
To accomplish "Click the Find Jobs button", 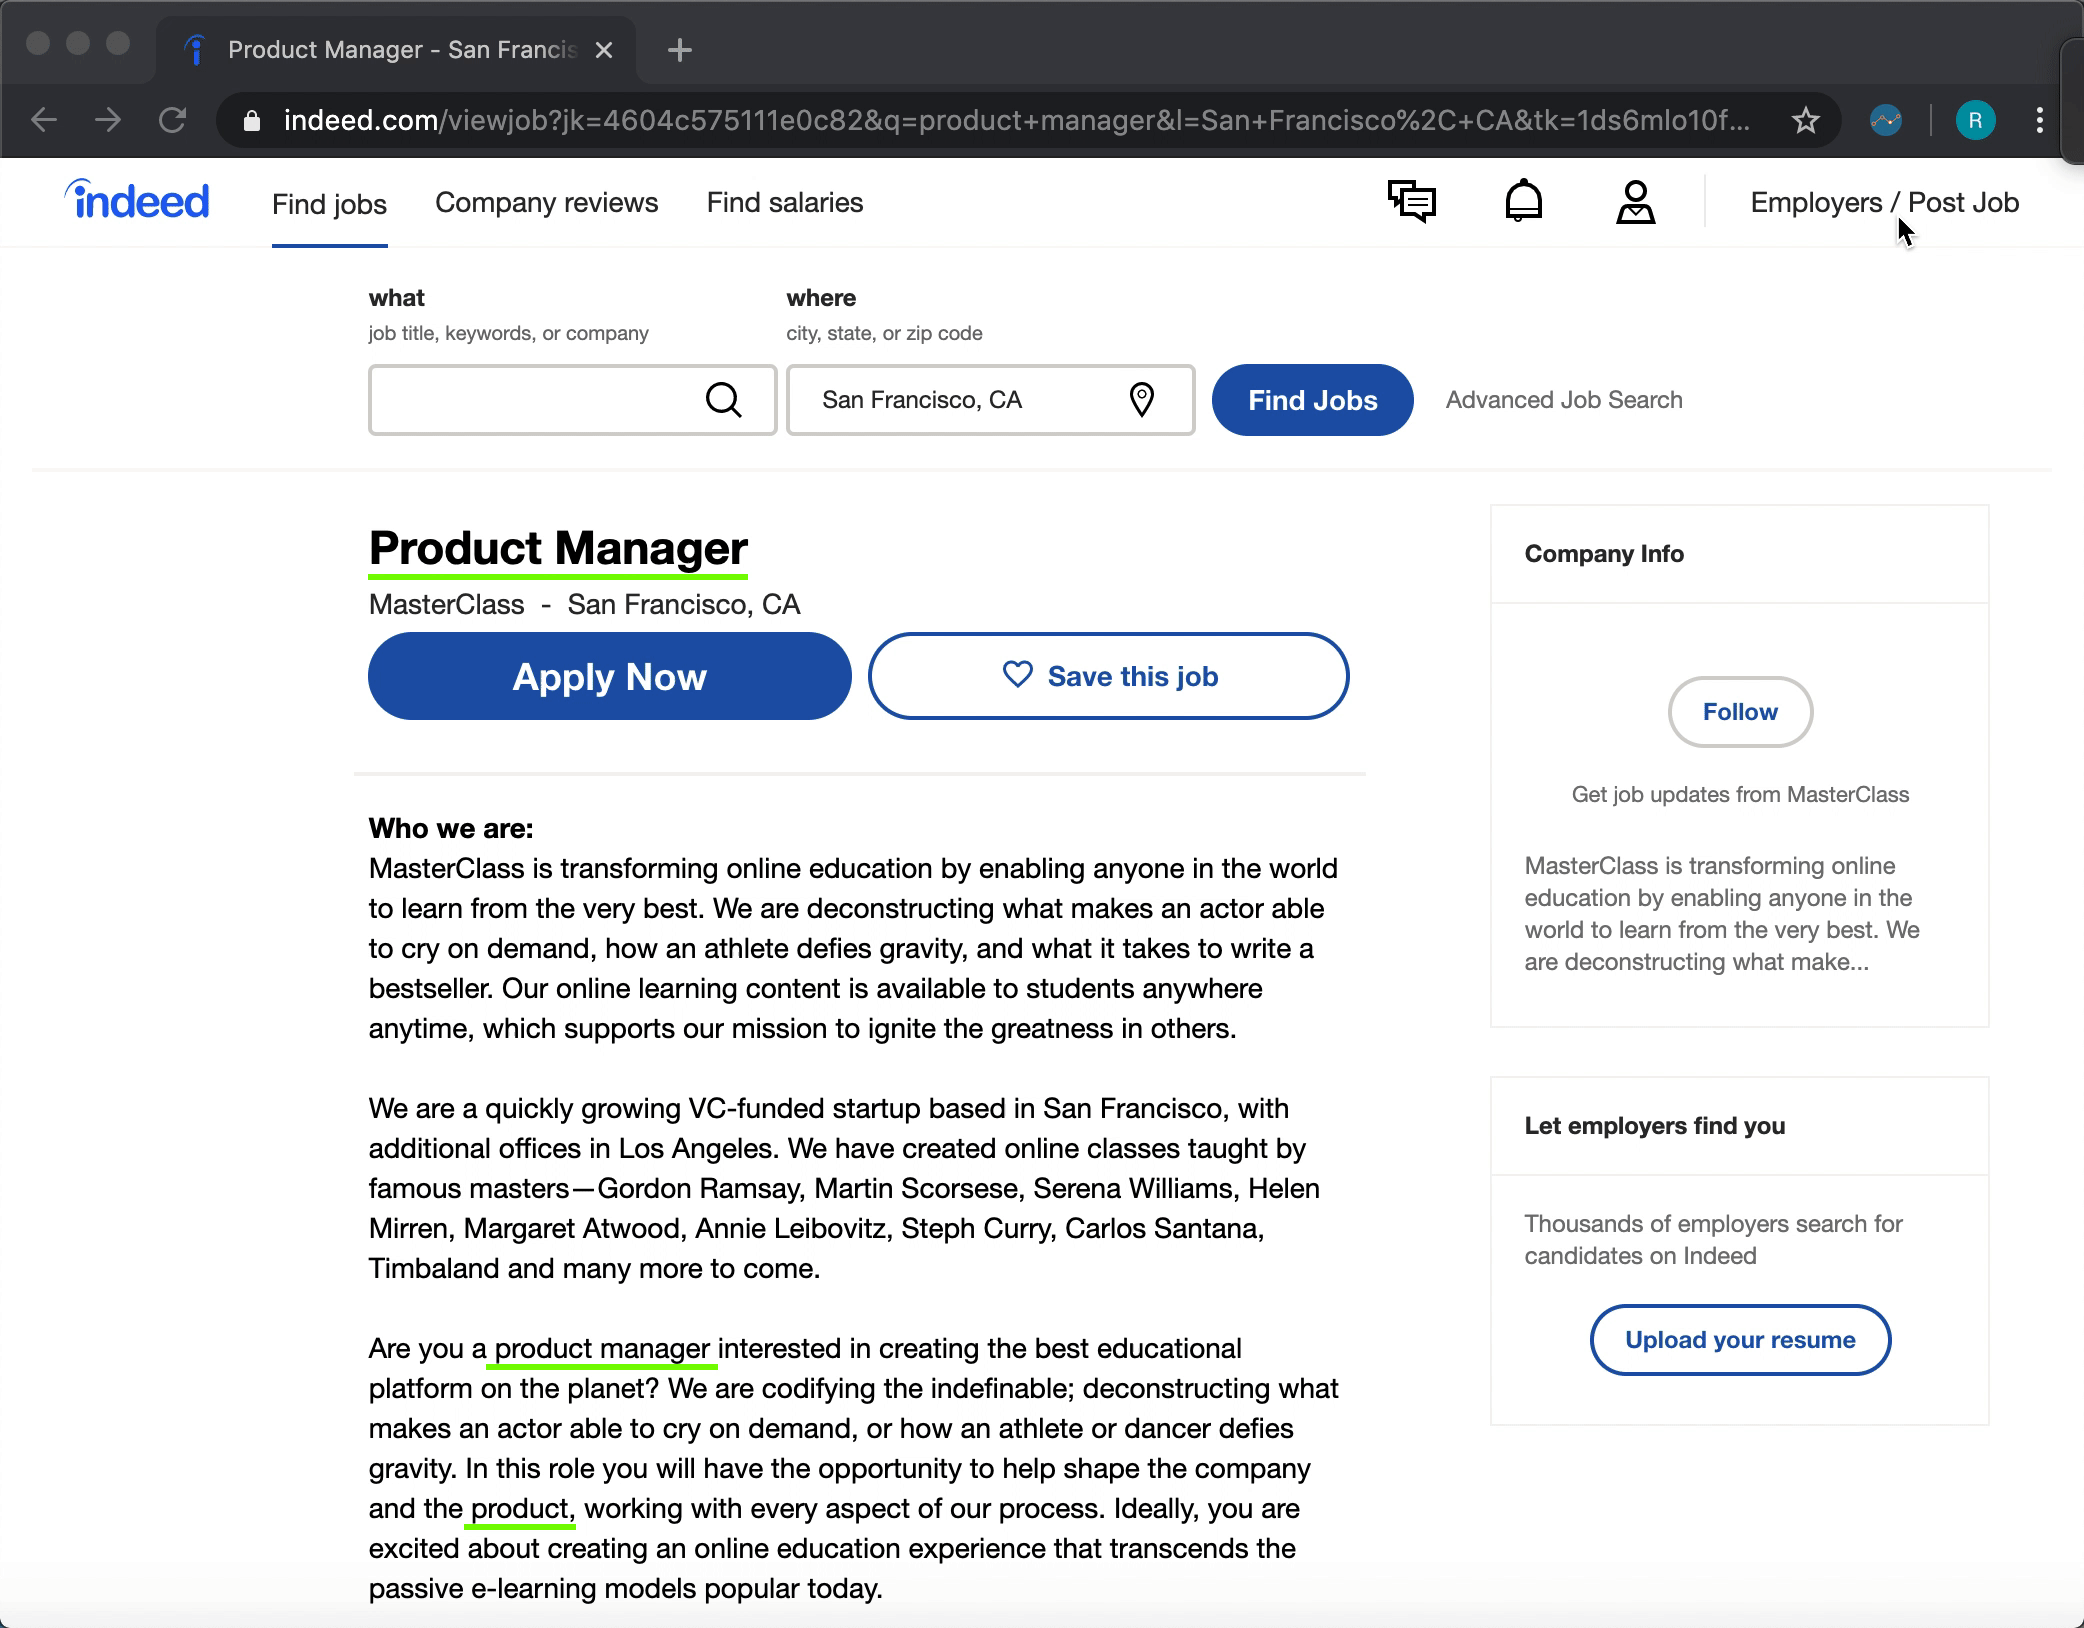I will tap(1312, 400).
